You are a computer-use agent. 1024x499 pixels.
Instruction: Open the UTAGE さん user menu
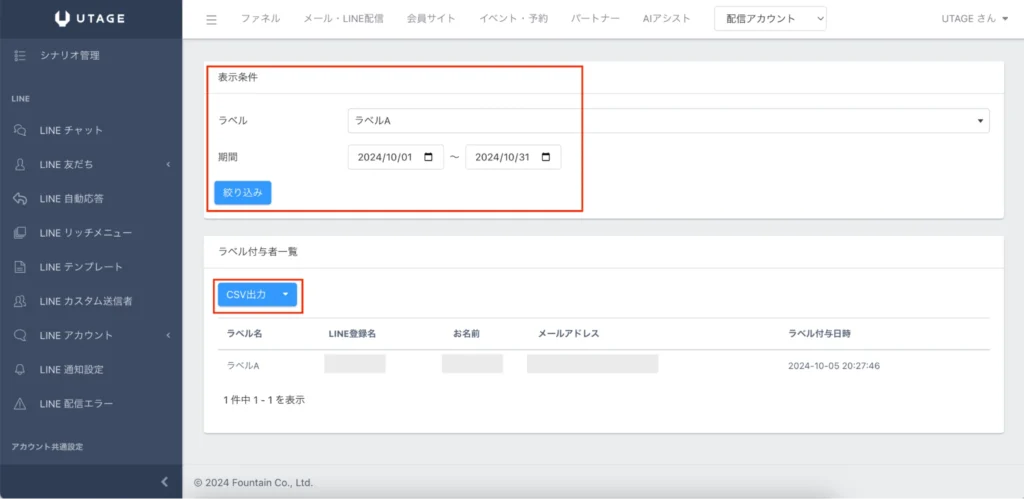point(974,19)
